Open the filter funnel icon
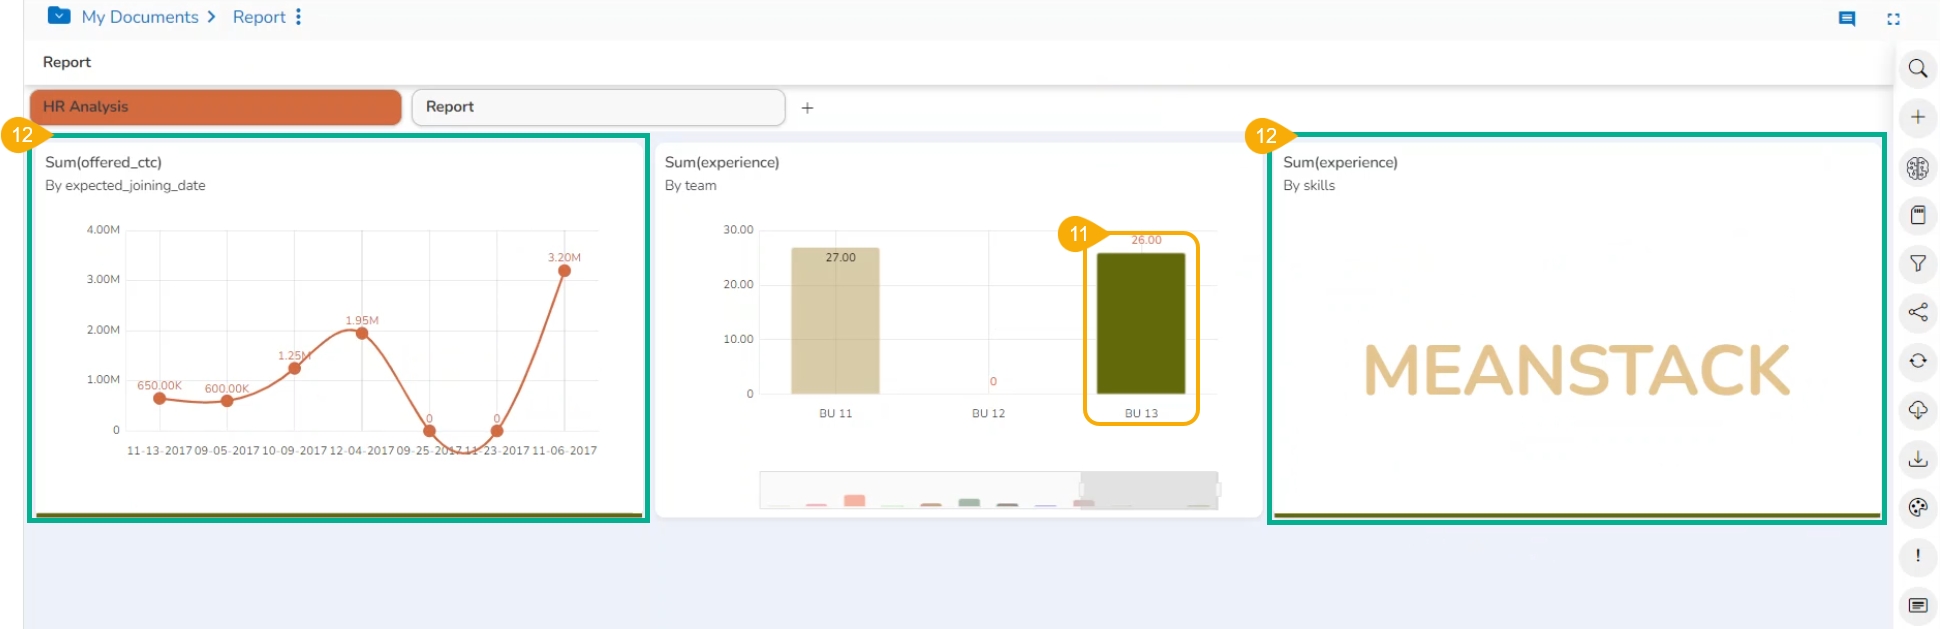This screenshot has height=629, width=1940. 1917,264
